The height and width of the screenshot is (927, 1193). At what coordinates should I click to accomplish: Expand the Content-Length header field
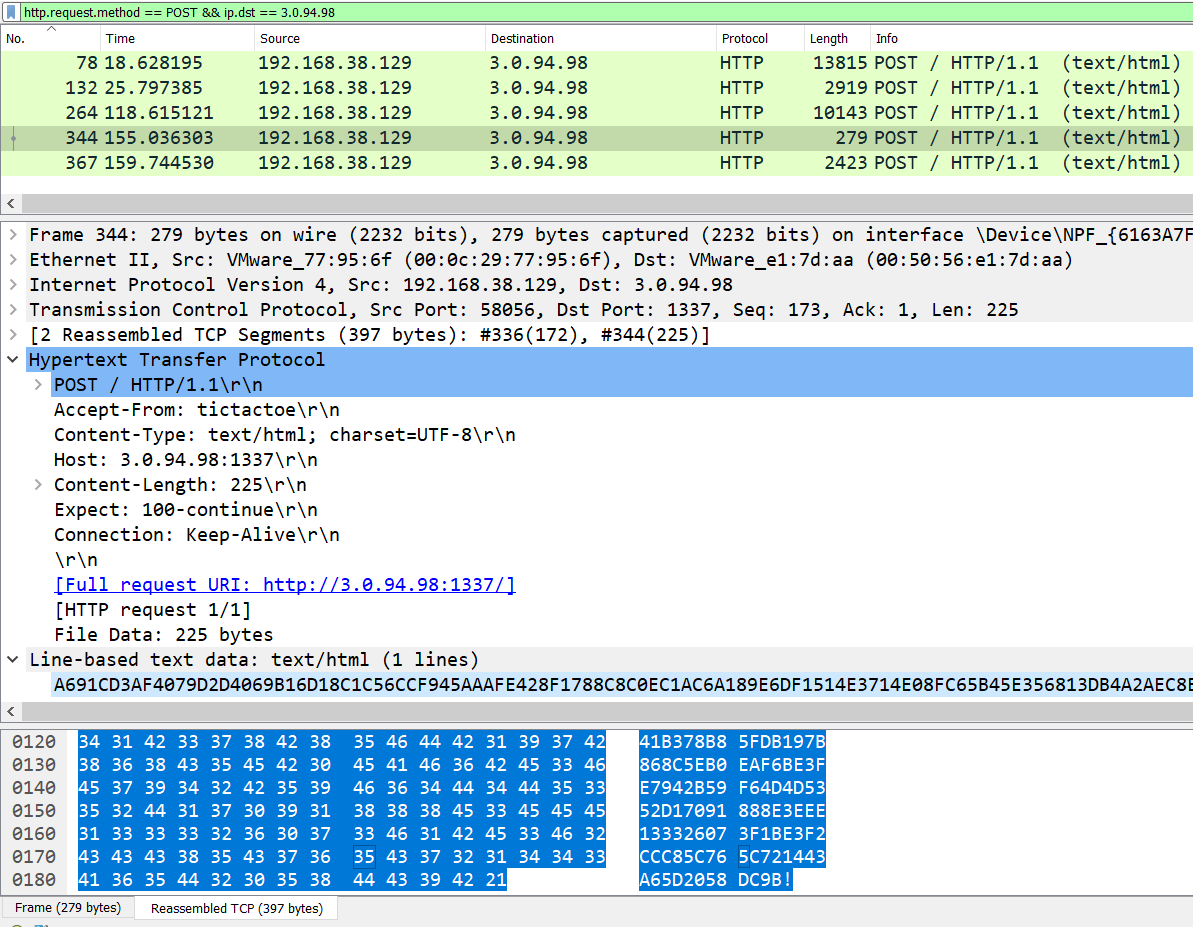tap(37, 484)
